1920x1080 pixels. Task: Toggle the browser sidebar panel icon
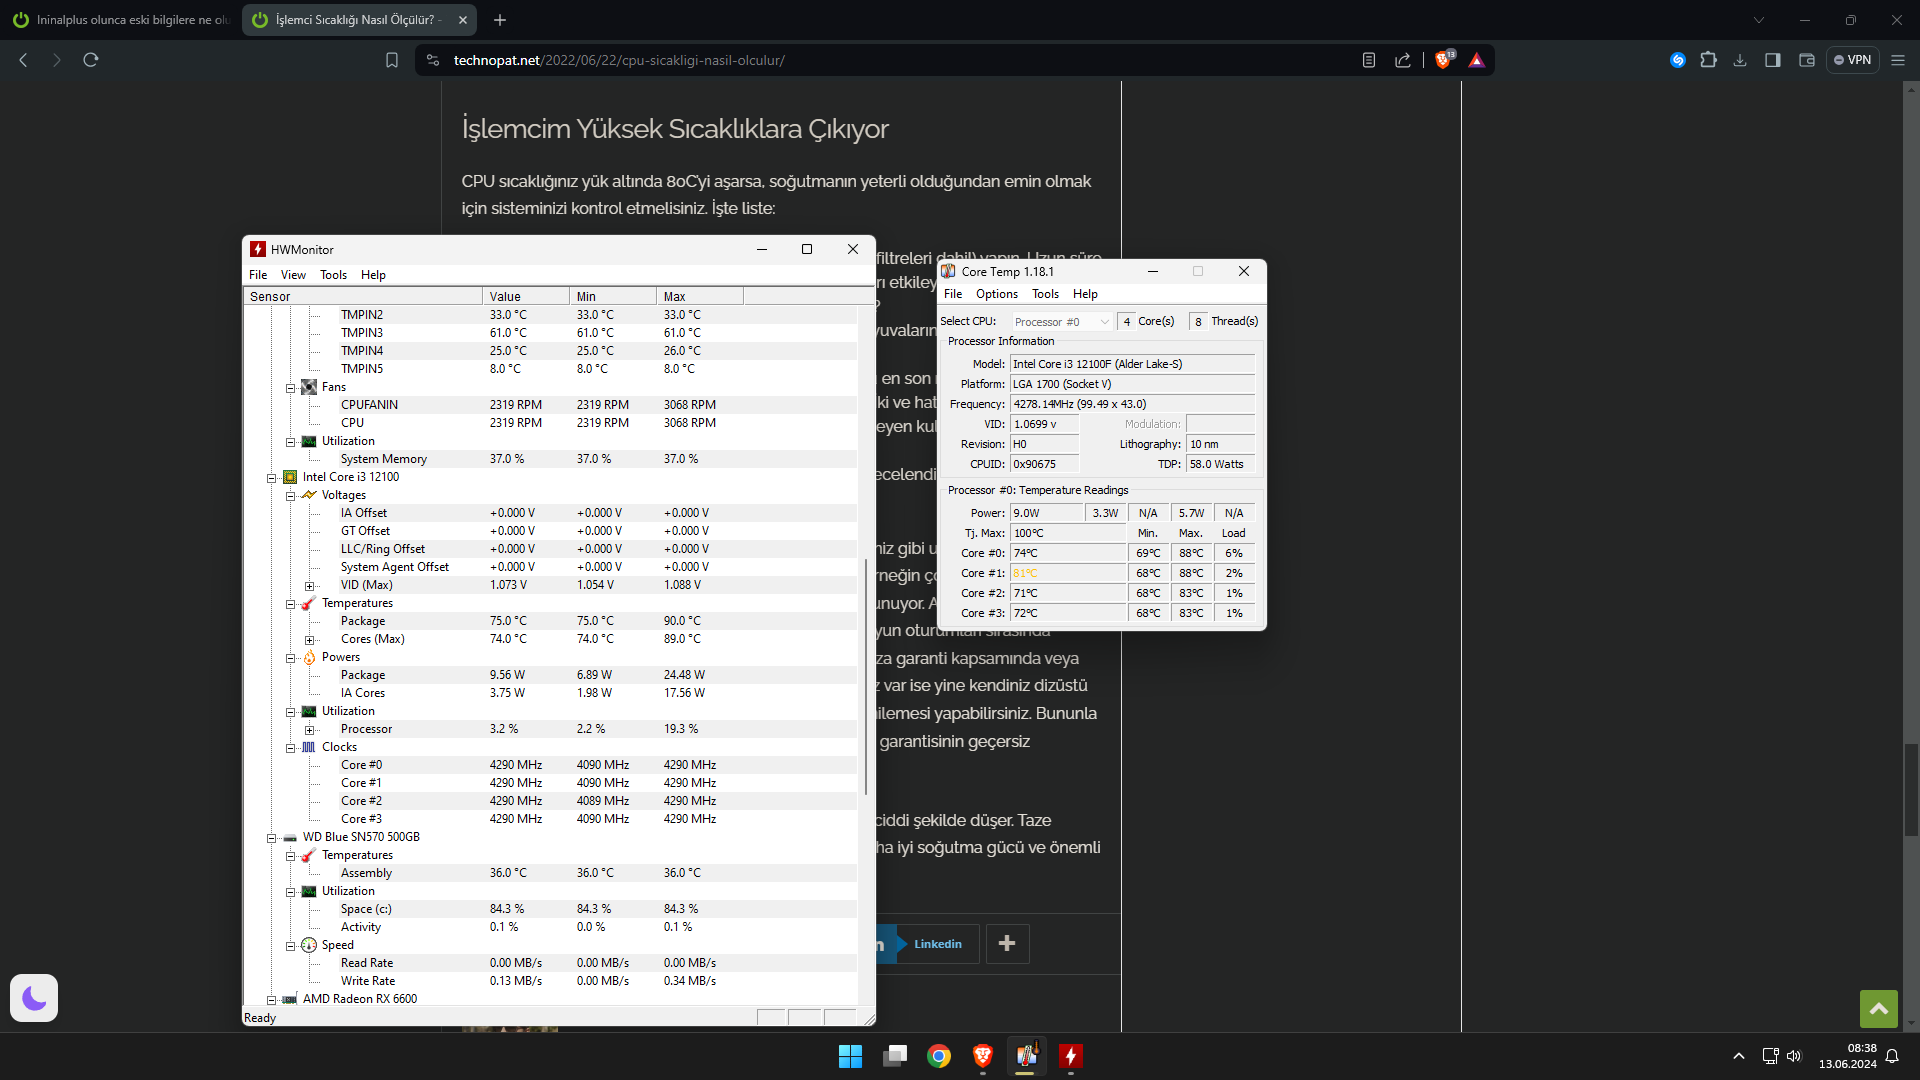[1773, 60]
